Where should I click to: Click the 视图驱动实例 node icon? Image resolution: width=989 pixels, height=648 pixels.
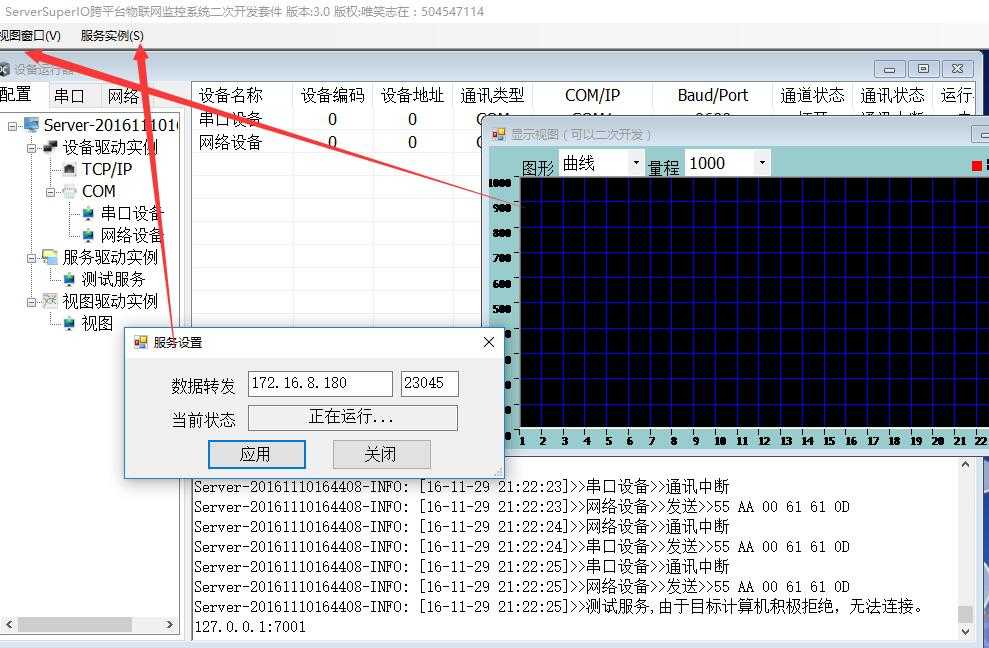point(50,300)
